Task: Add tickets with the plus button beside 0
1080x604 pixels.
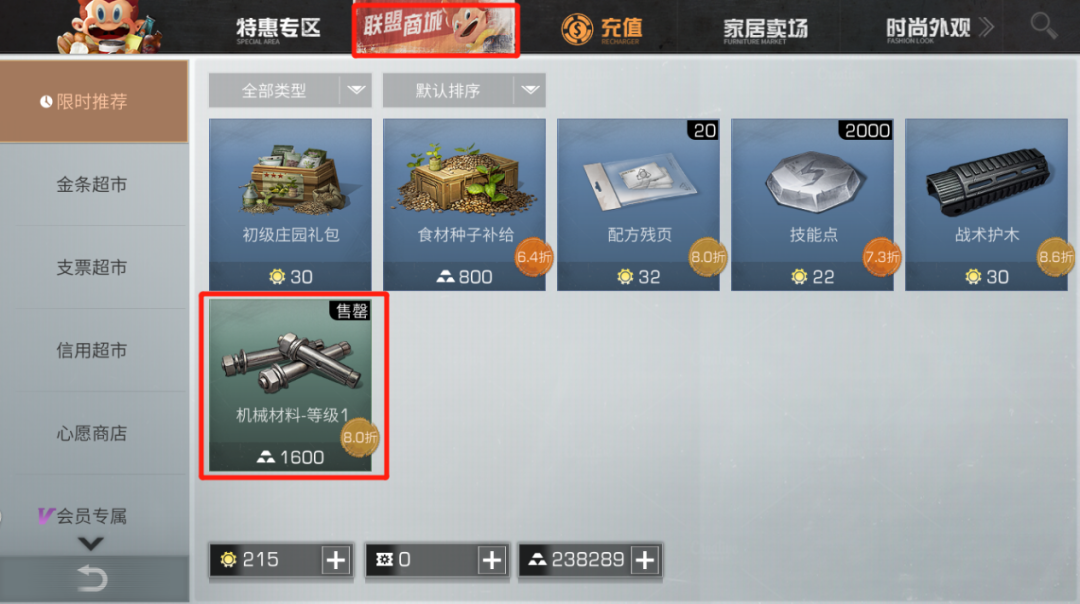Action: [492, 560]
